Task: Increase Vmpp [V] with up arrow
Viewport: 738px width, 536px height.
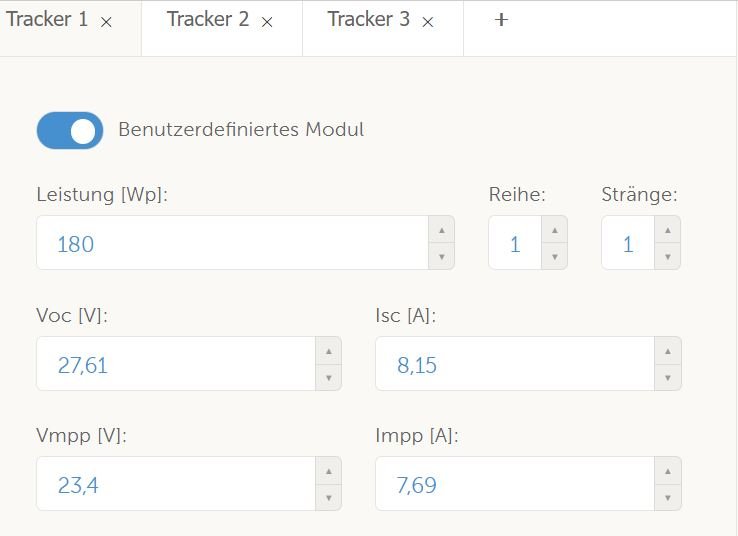Action: click(328, 472)
